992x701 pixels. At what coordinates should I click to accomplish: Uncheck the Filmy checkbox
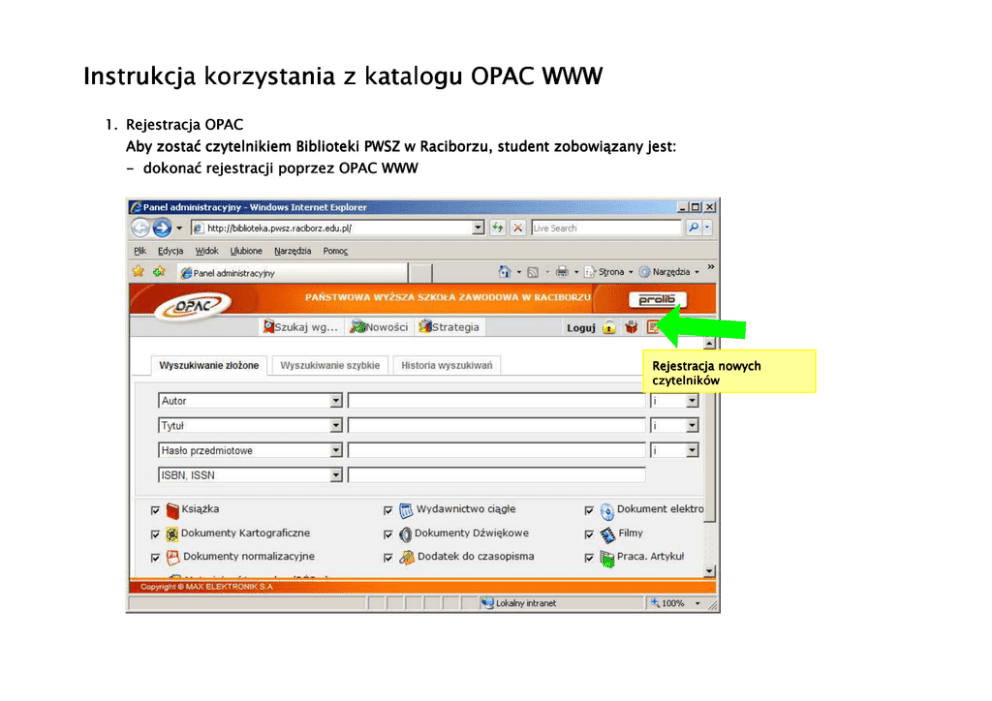coord(589,534)
